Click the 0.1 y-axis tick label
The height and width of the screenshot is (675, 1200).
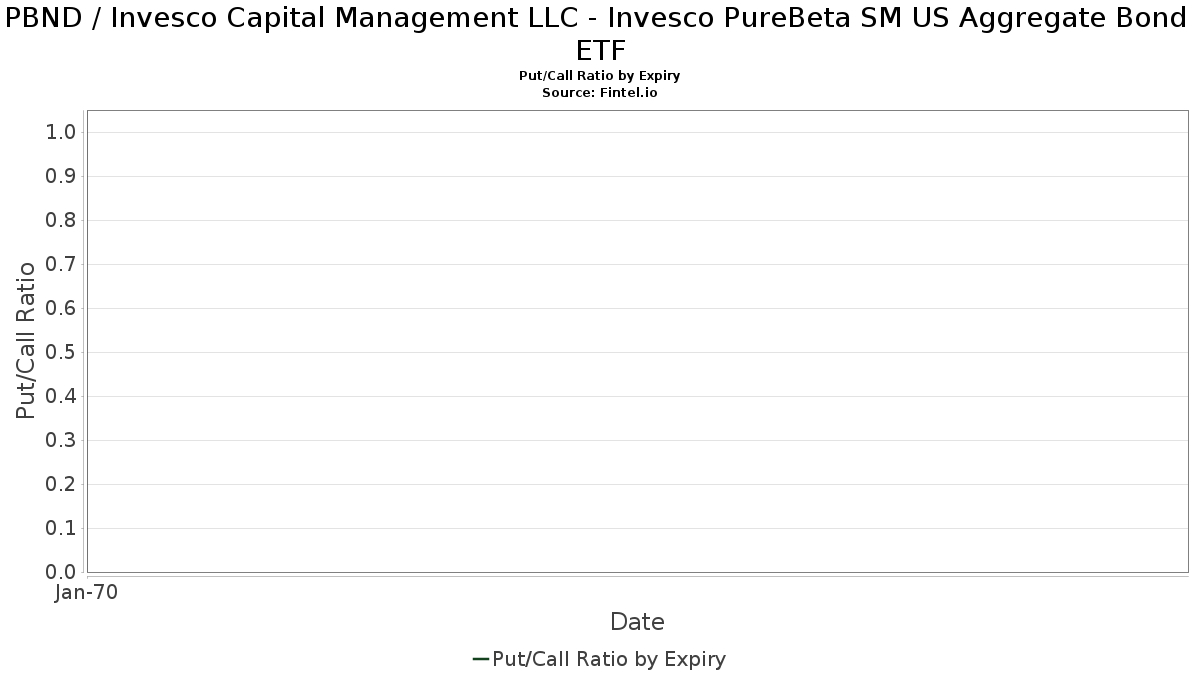(x=61, y=529)
